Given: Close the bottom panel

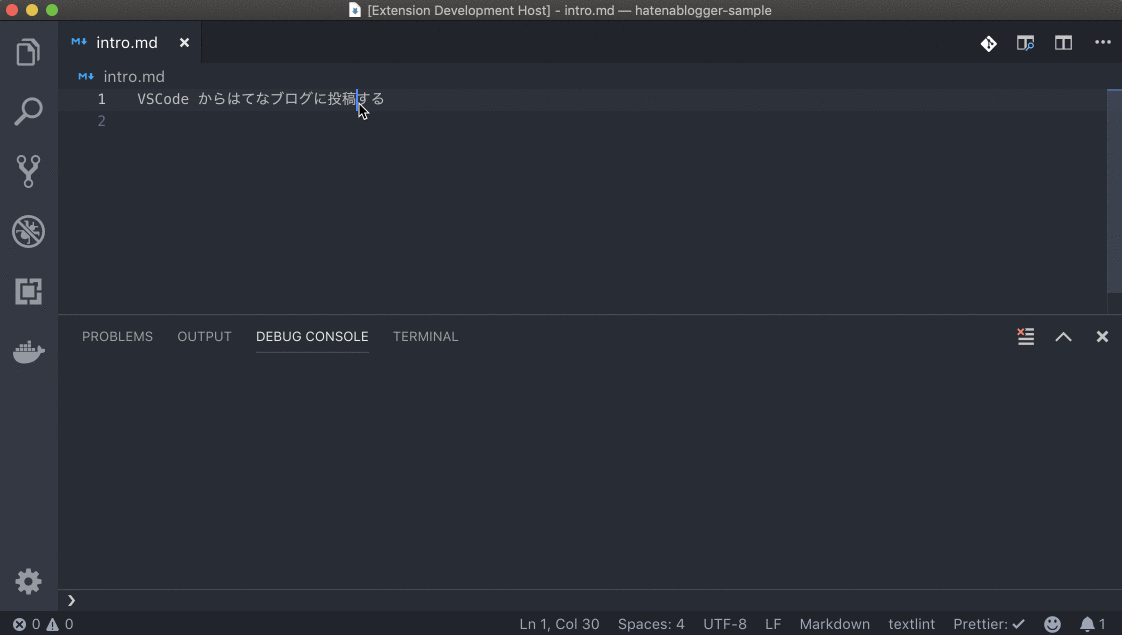Looking at the screenshot, I should coord(1102,336).
